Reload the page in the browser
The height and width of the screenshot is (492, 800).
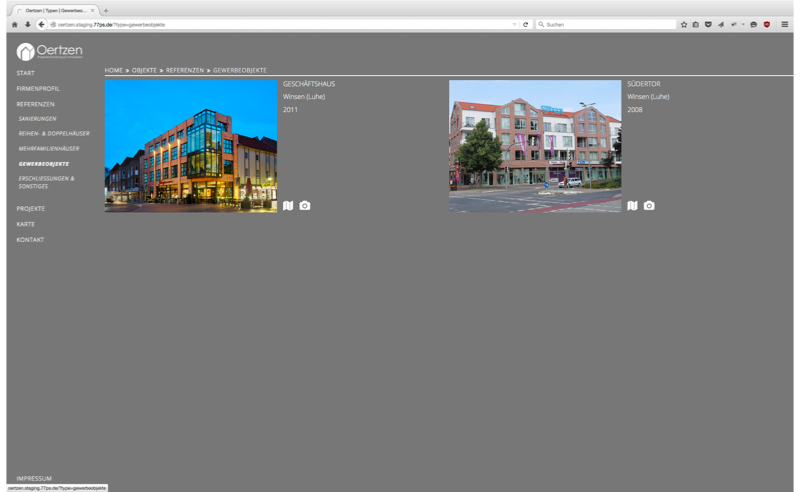tap(526, 24)
